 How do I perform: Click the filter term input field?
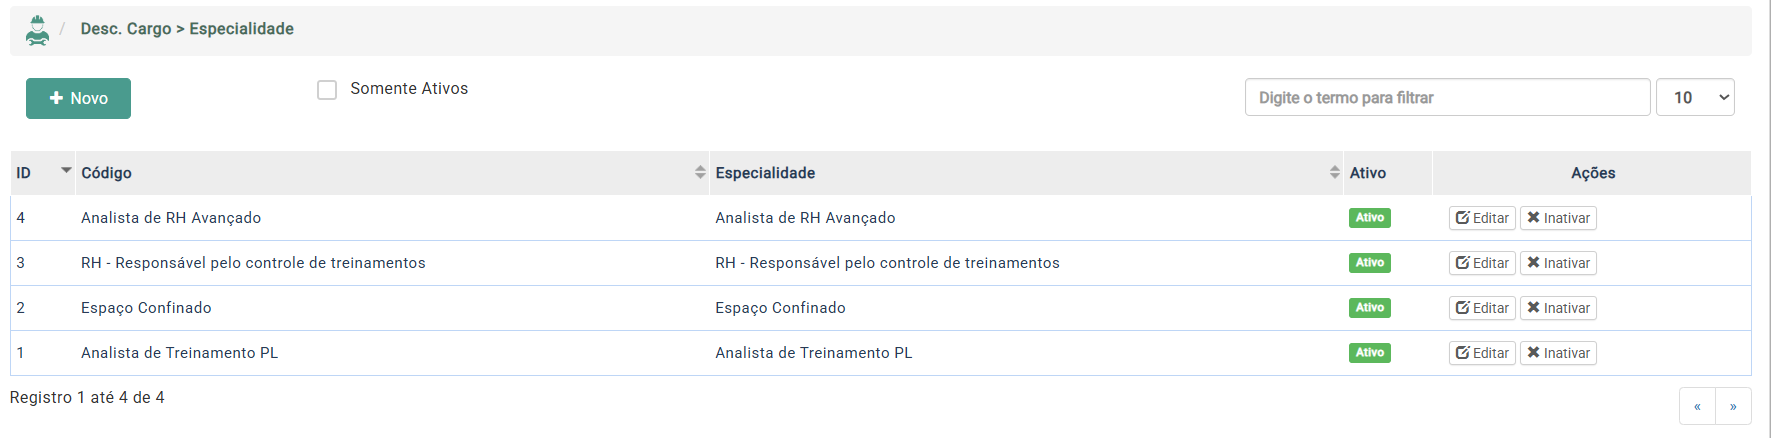click(x=1446, y=97)
